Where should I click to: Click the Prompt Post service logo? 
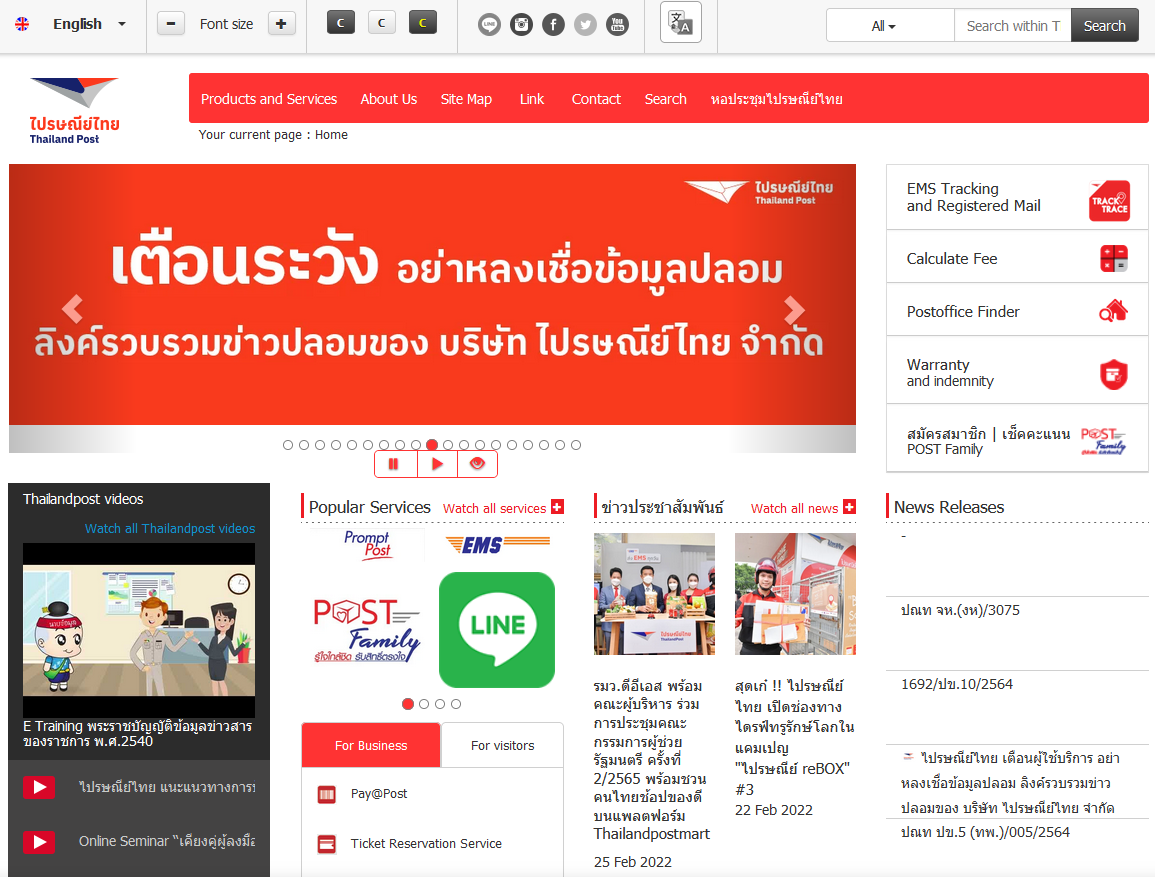pyautogui.click(x=368, y=545)
